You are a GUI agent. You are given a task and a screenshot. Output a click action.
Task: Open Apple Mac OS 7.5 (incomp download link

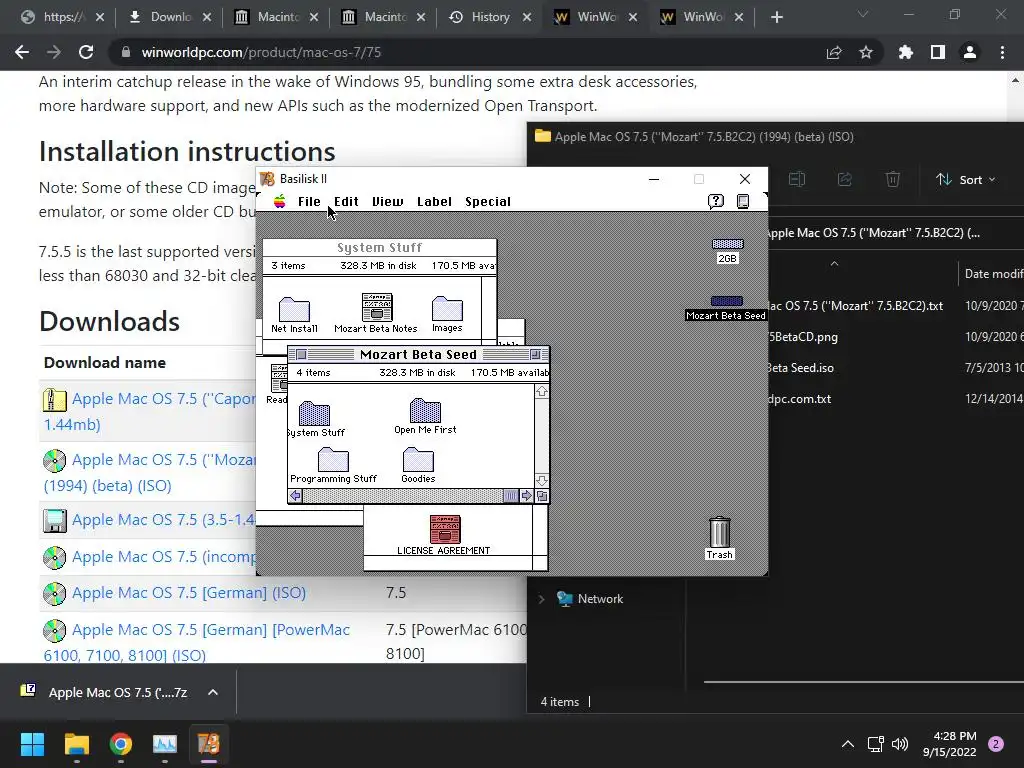(163, 556)
